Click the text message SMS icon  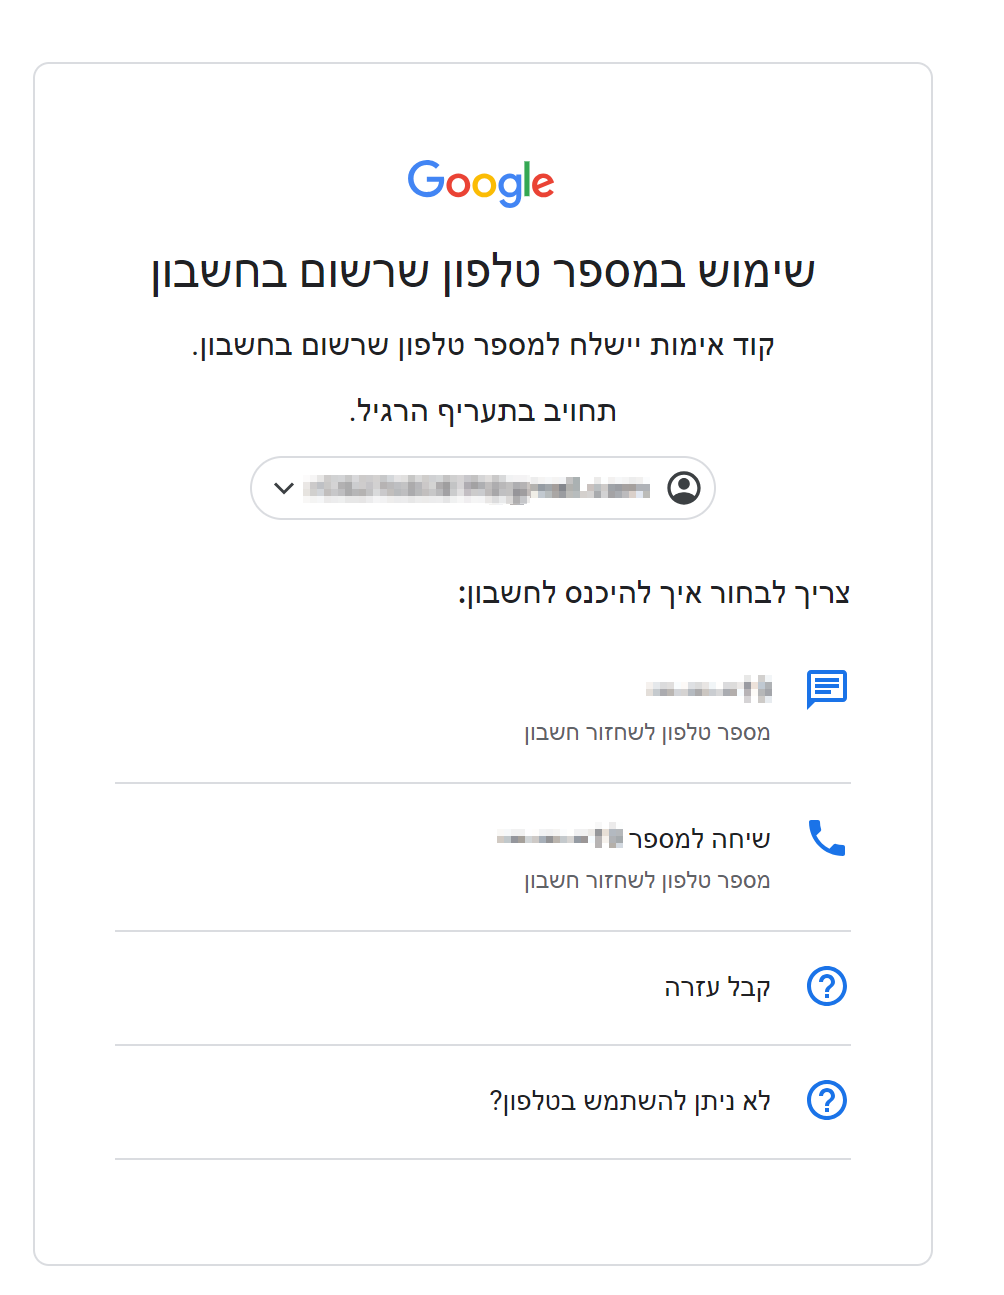click(x=827, y=689)
